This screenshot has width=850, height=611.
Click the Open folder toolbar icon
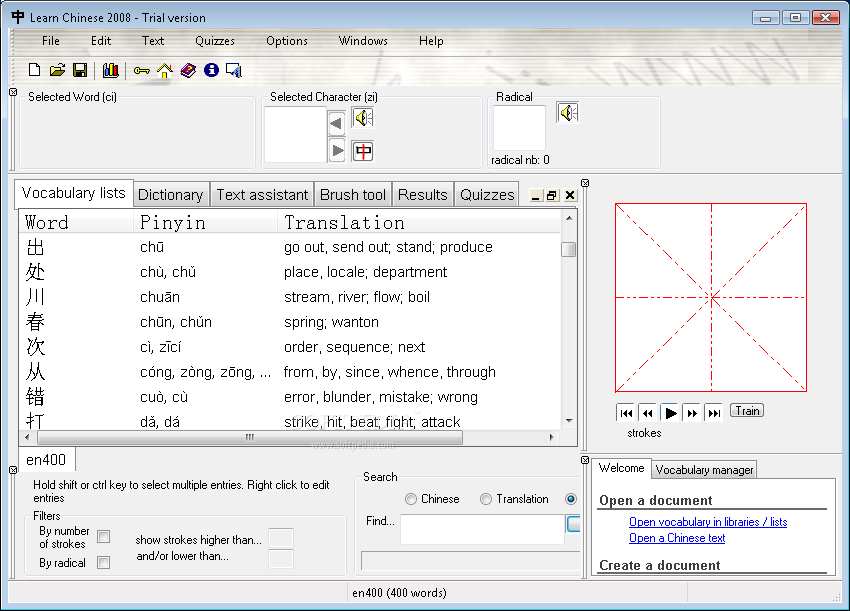tap(57, 70)
